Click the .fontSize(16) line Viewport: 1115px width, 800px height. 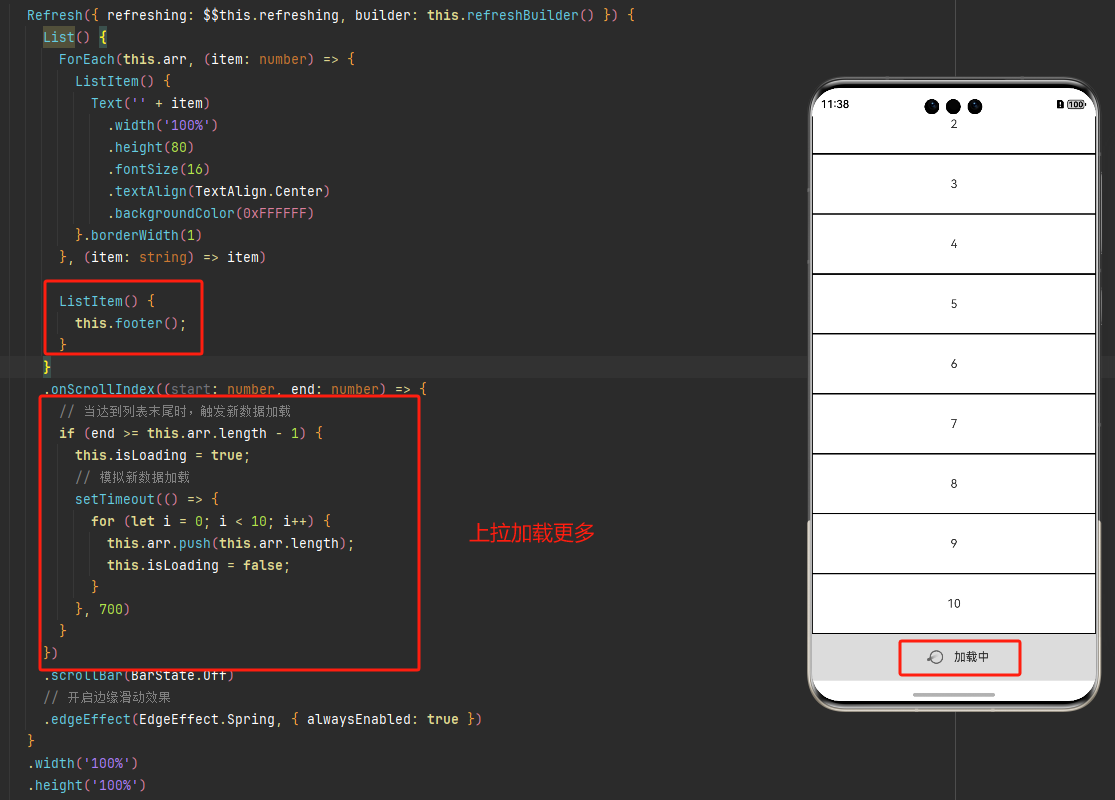[159, 169]
